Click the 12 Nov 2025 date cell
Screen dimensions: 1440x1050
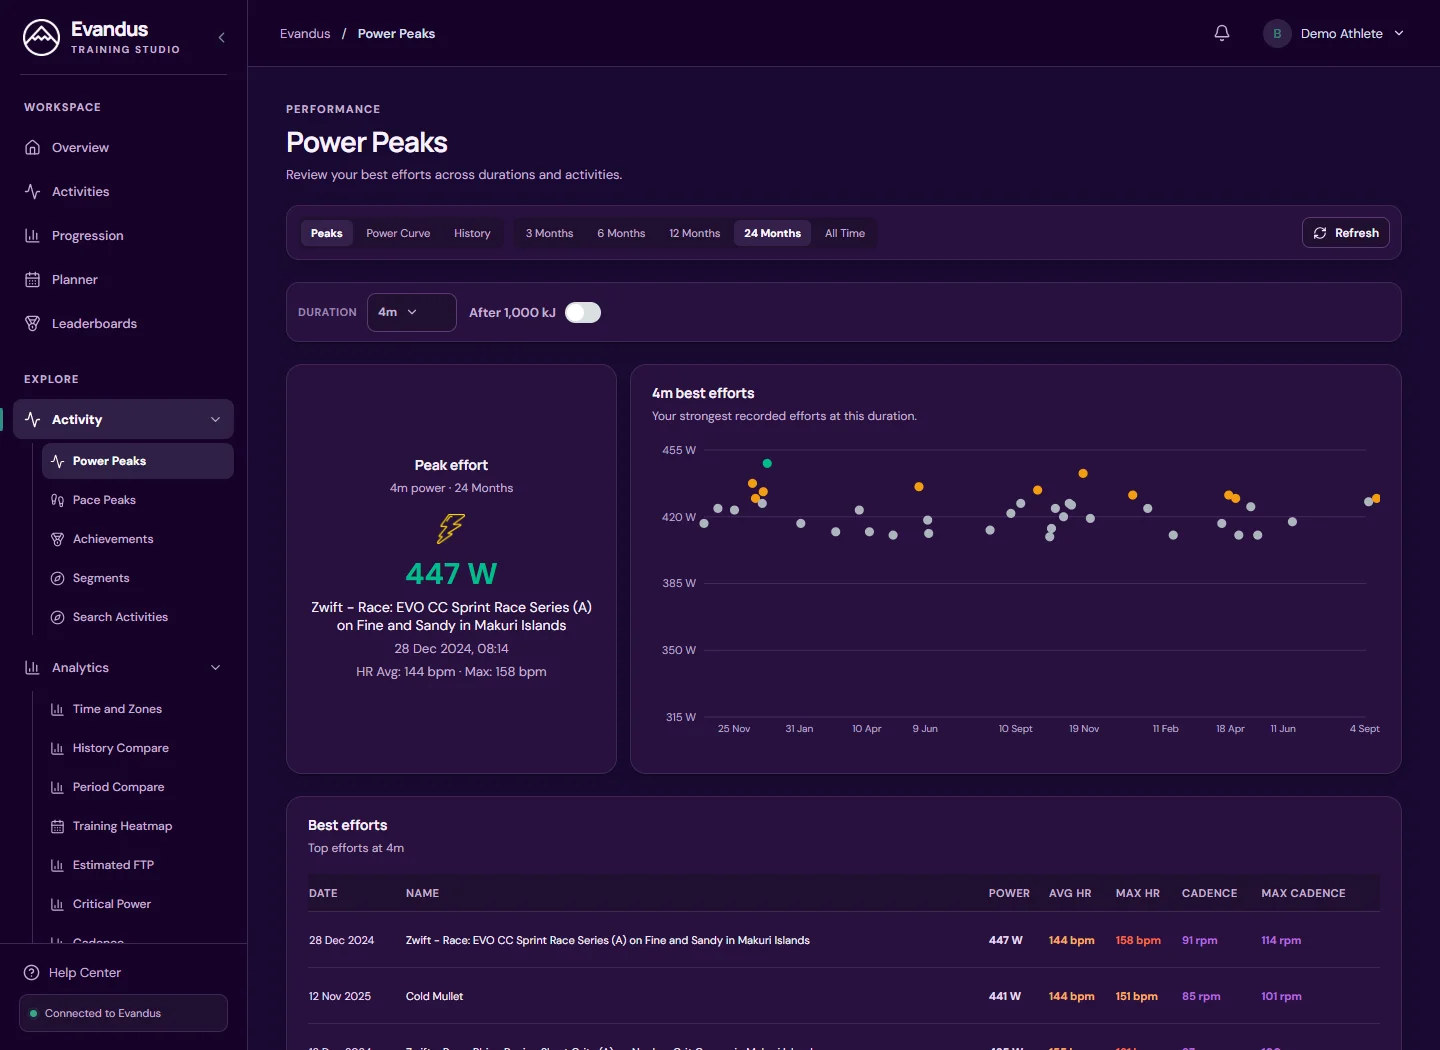click(340, 996)
